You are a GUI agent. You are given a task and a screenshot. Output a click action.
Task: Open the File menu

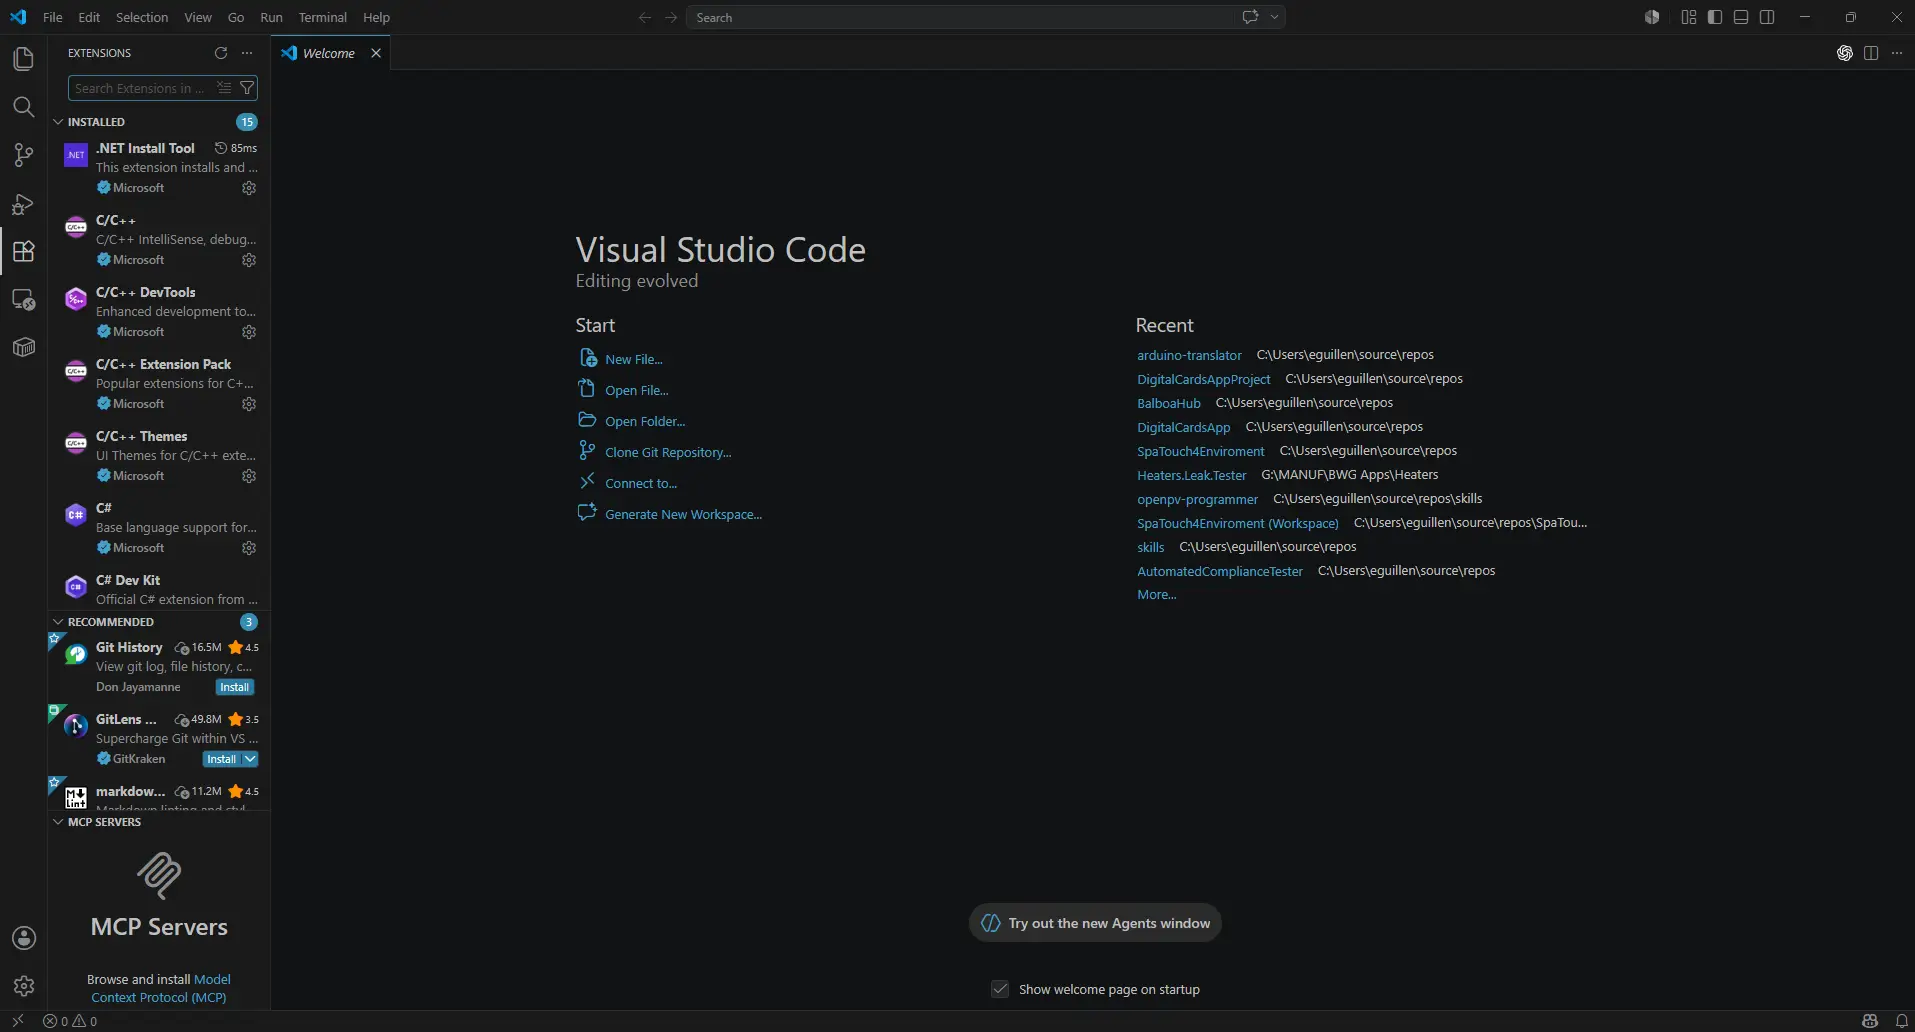(53, 17)
